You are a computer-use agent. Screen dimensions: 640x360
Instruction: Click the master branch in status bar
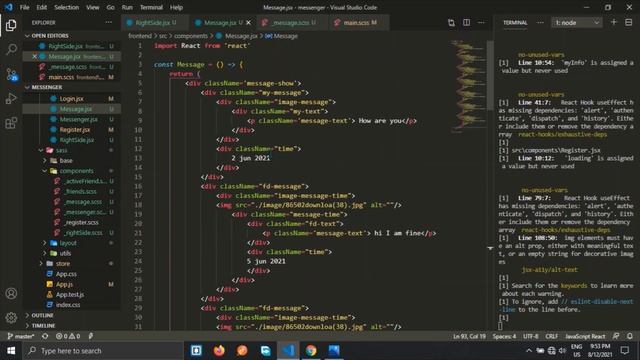click(x=20, y=336)
